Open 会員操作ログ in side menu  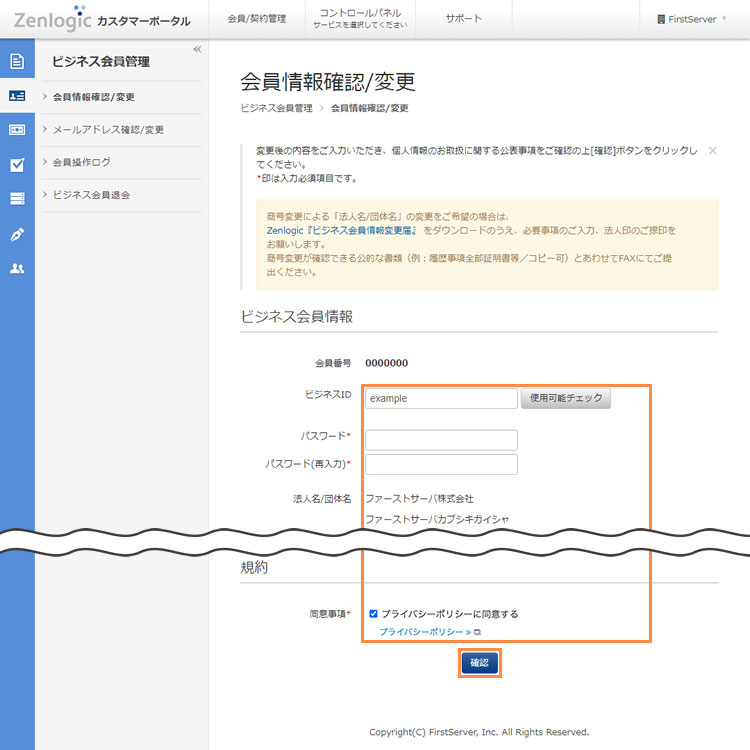pos(81,162)
